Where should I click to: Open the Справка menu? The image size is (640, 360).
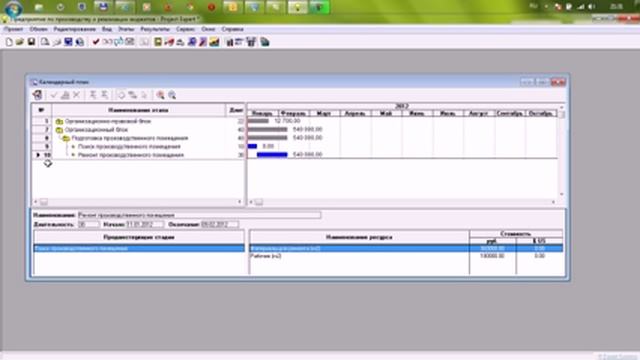232,29
